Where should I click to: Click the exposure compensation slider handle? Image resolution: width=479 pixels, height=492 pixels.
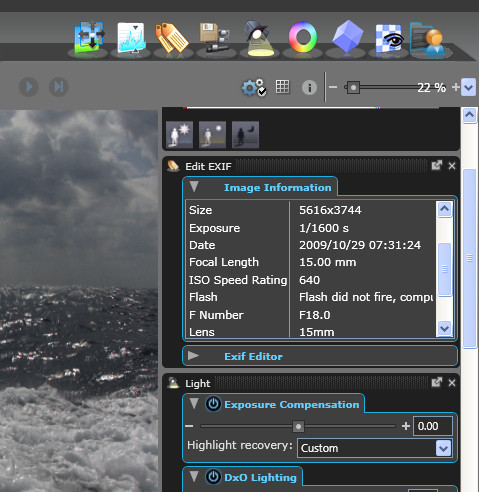(298, 426)
